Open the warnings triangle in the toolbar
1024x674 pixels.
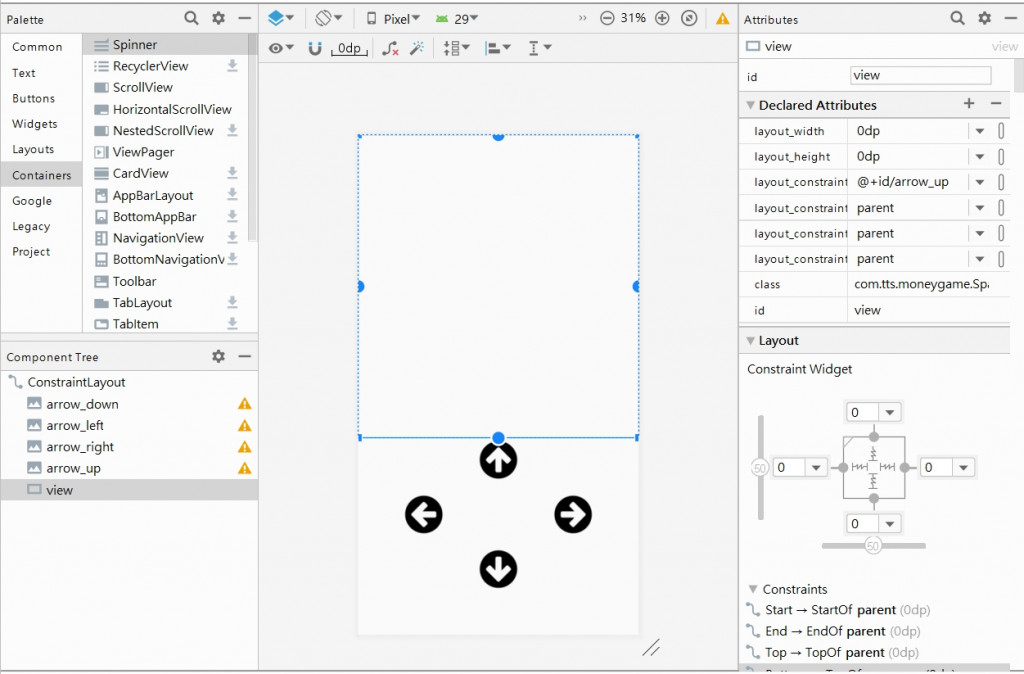pyautogui.click(x=722, y=18)
